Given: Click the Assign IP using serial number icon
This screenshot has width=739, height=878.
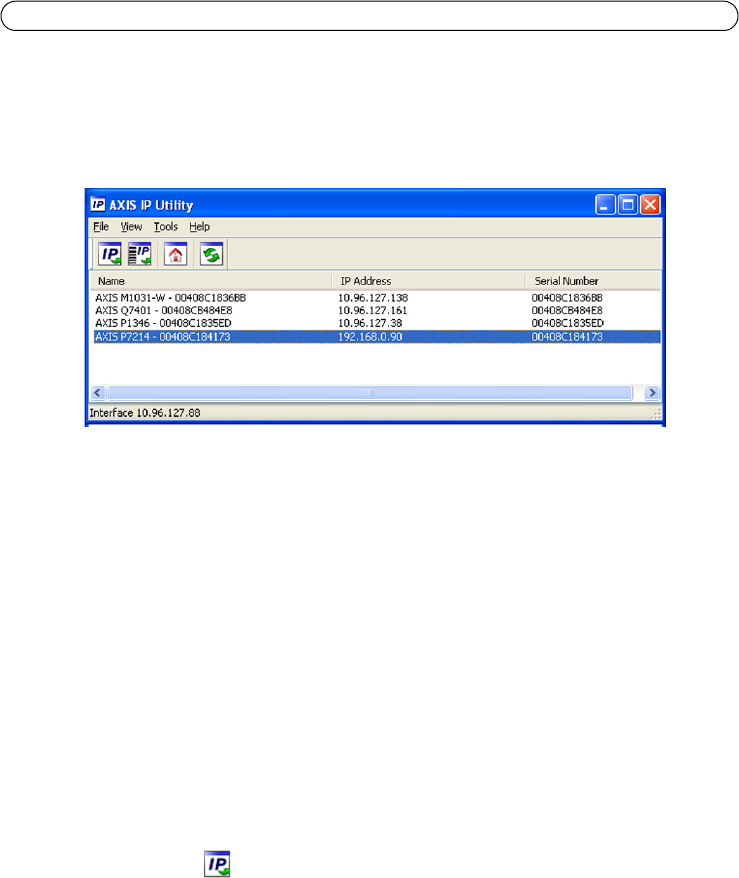Looking at the screenshot, I should pos(139,255).
